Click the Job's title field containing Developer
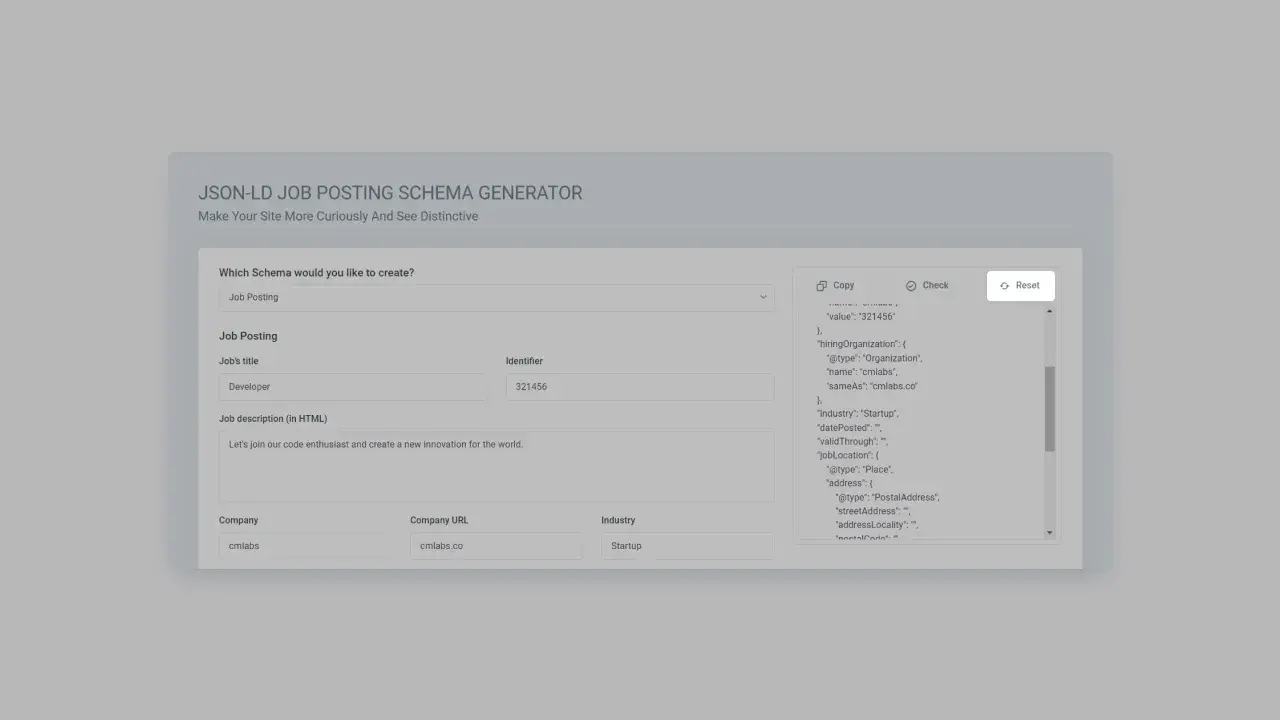Viewport: 1280px width, 720px height. (352, 386)
